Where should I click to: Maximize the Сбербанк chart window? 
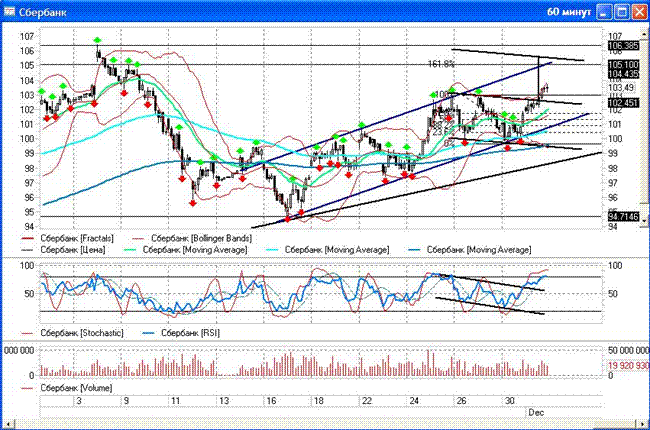(622, 12)
